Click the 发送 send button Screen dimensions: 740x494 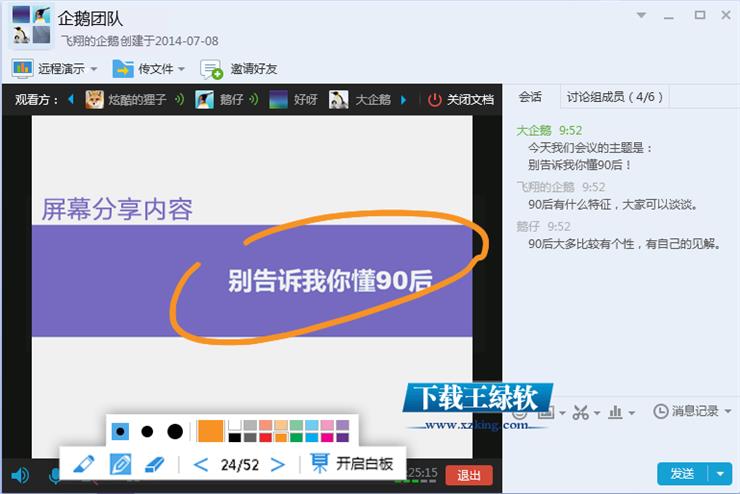[682, 474]
